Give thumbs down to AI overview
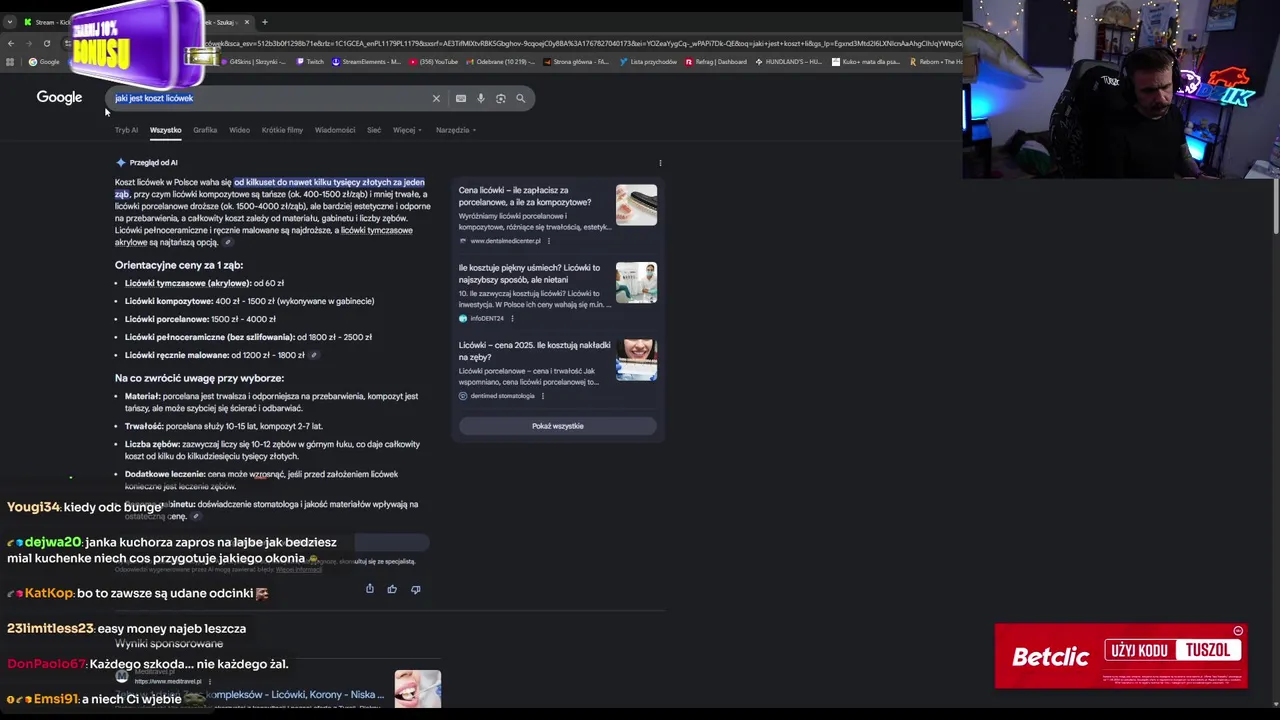Viewport: 1280px width, 720px height. pos(415,589)
